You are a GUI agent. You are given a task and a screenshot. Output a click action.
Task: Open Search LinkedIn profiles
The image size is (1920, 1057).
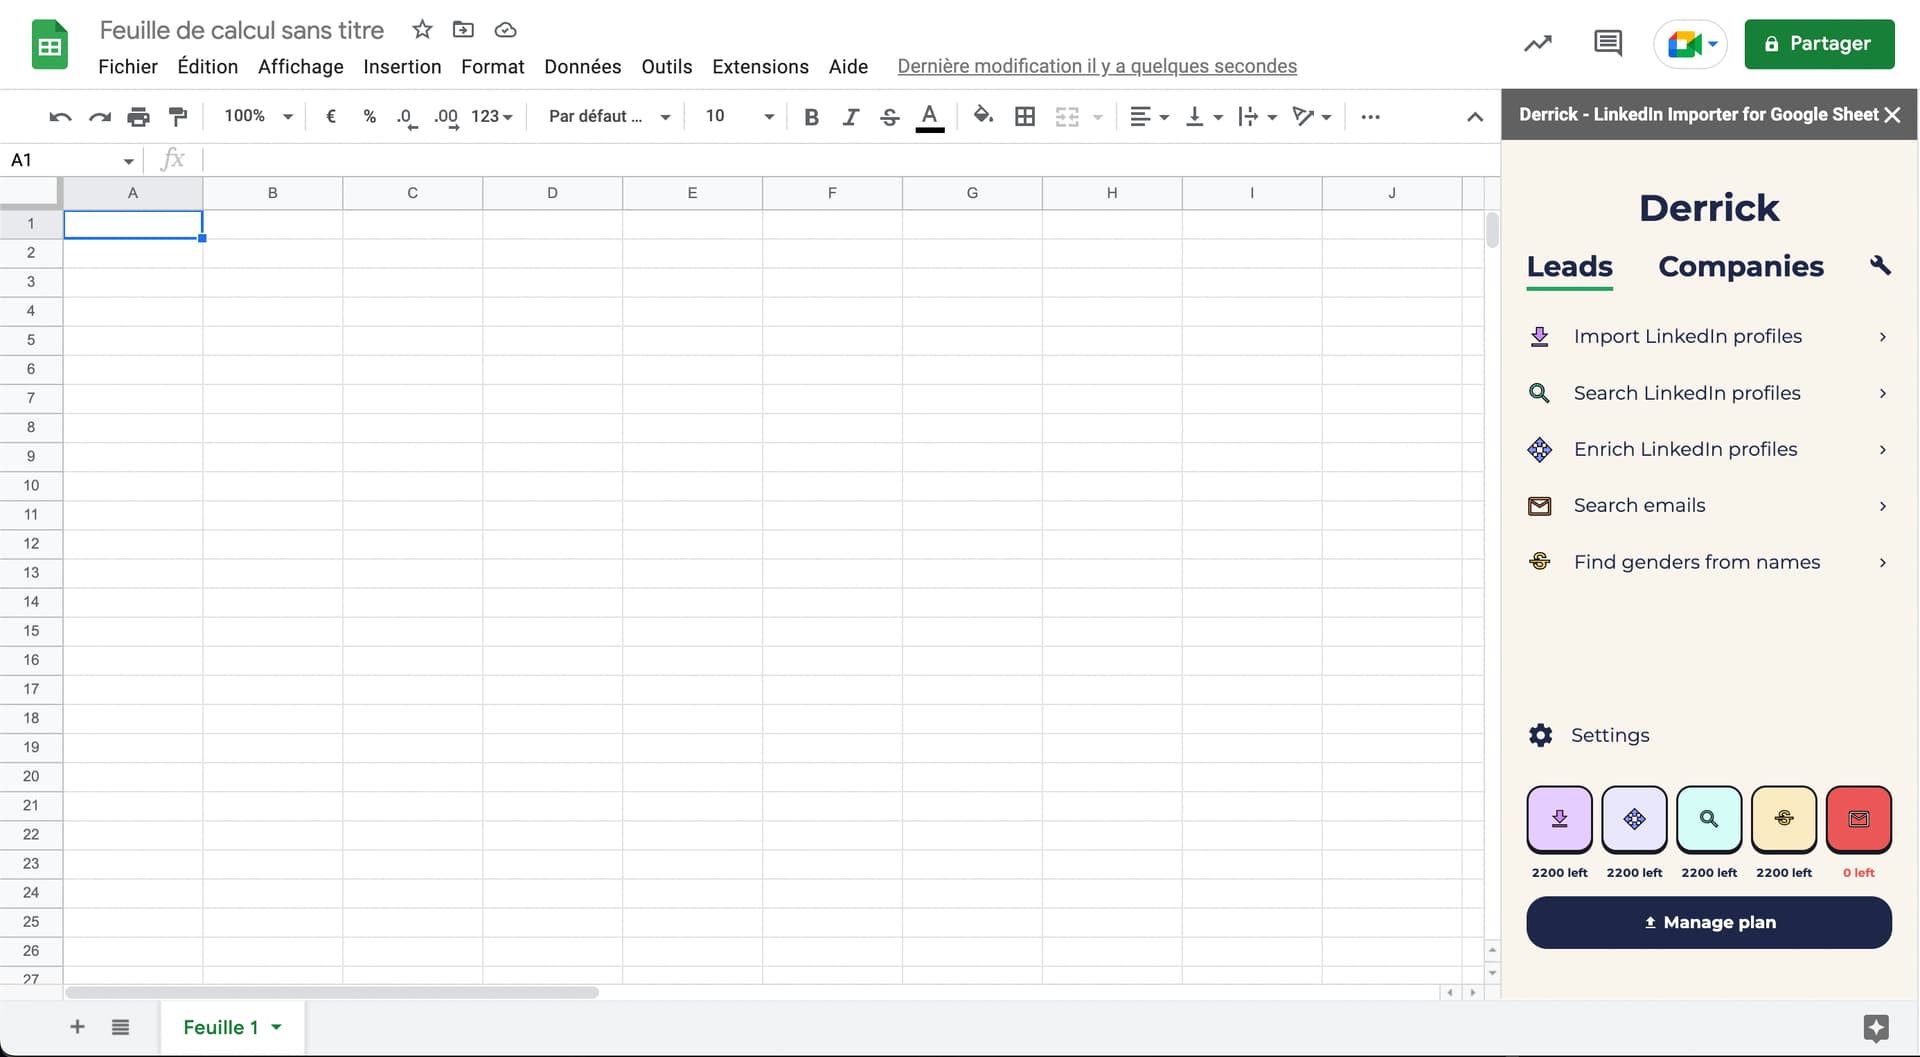[1709, 393]
